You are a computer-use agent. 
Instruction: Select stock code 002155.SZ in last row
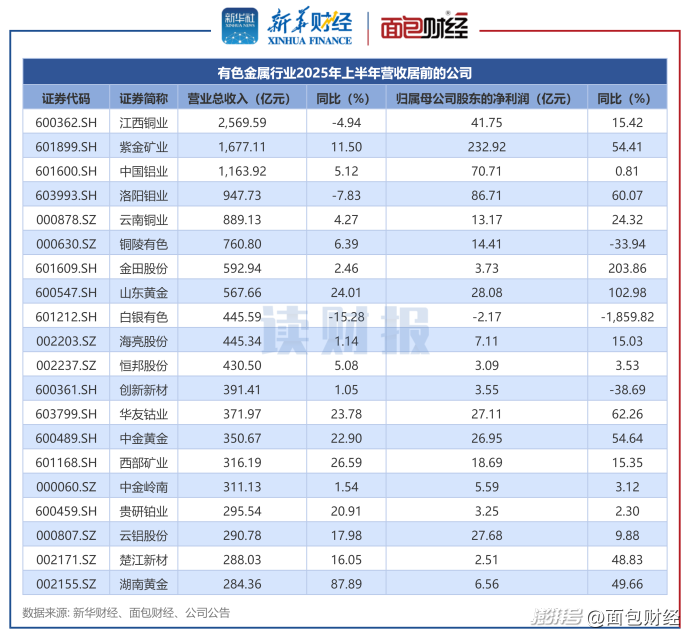click(x=66, y=583)
